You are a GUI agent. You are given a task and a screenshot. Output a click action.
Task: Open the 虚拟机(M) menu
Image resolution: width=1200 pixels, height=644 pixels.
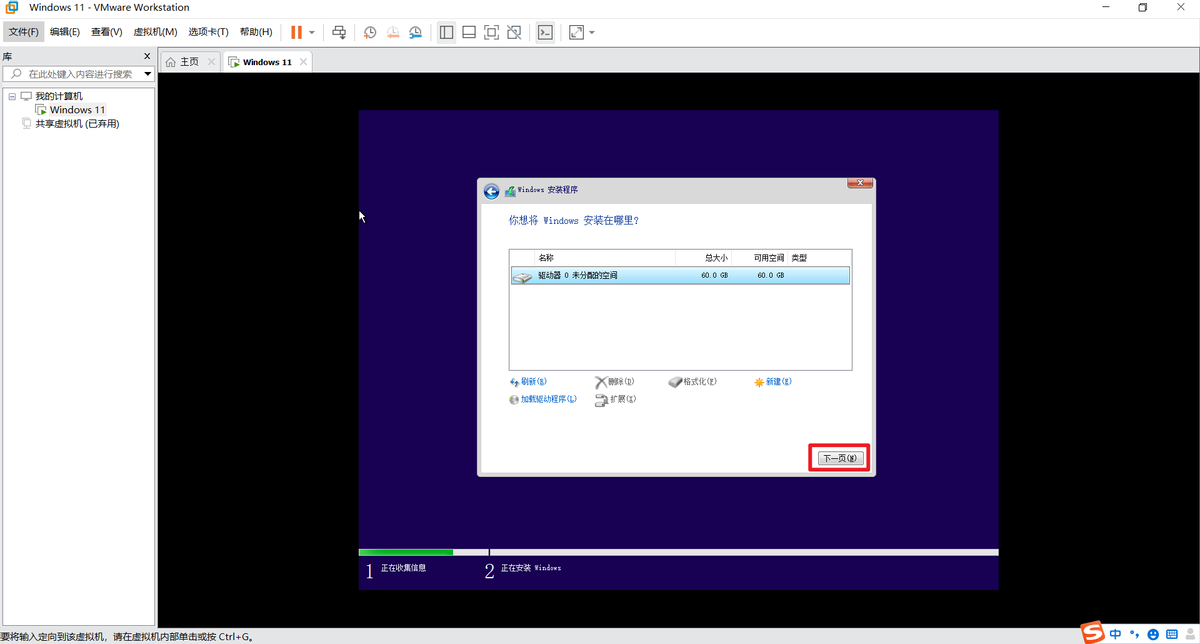click(155, 32)
